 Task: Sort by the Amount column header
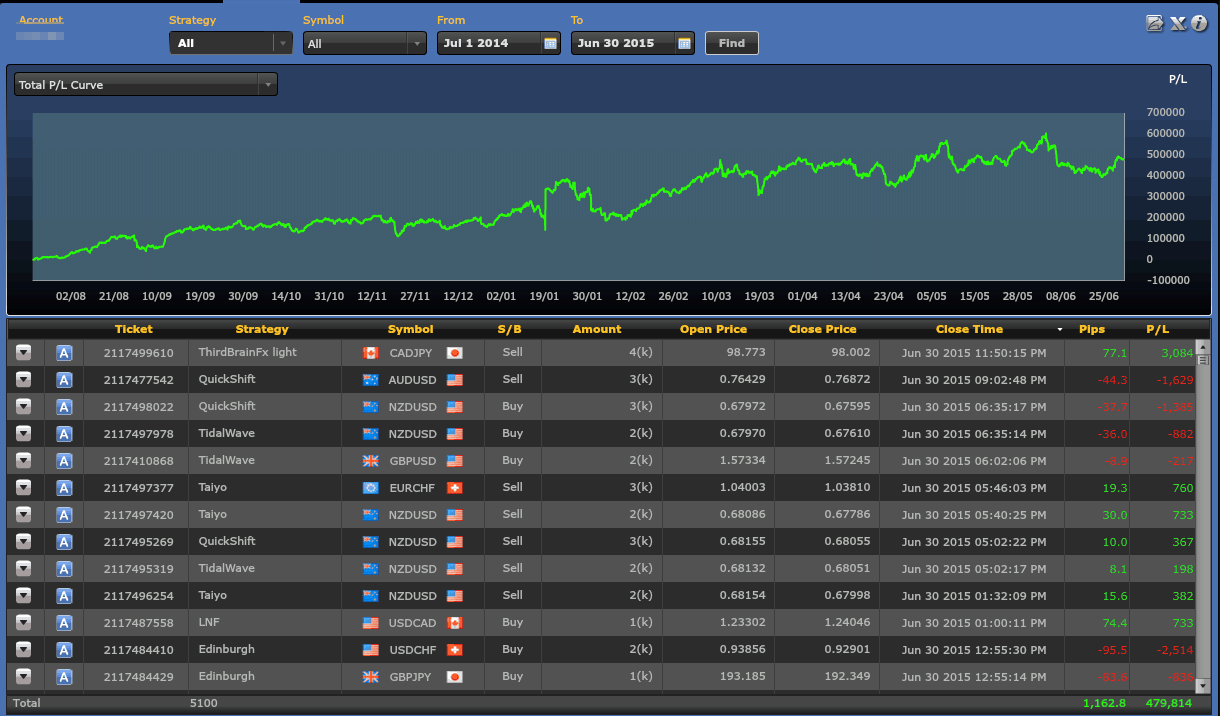click(597, 329)
